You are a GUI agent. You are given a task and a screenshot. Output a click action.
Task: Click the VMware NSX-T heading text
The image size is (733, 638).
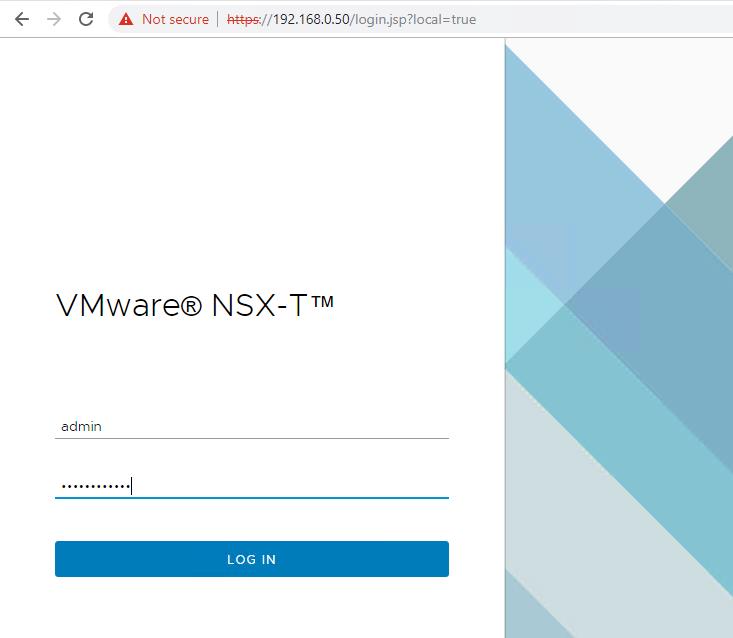(x=195, y=306)
